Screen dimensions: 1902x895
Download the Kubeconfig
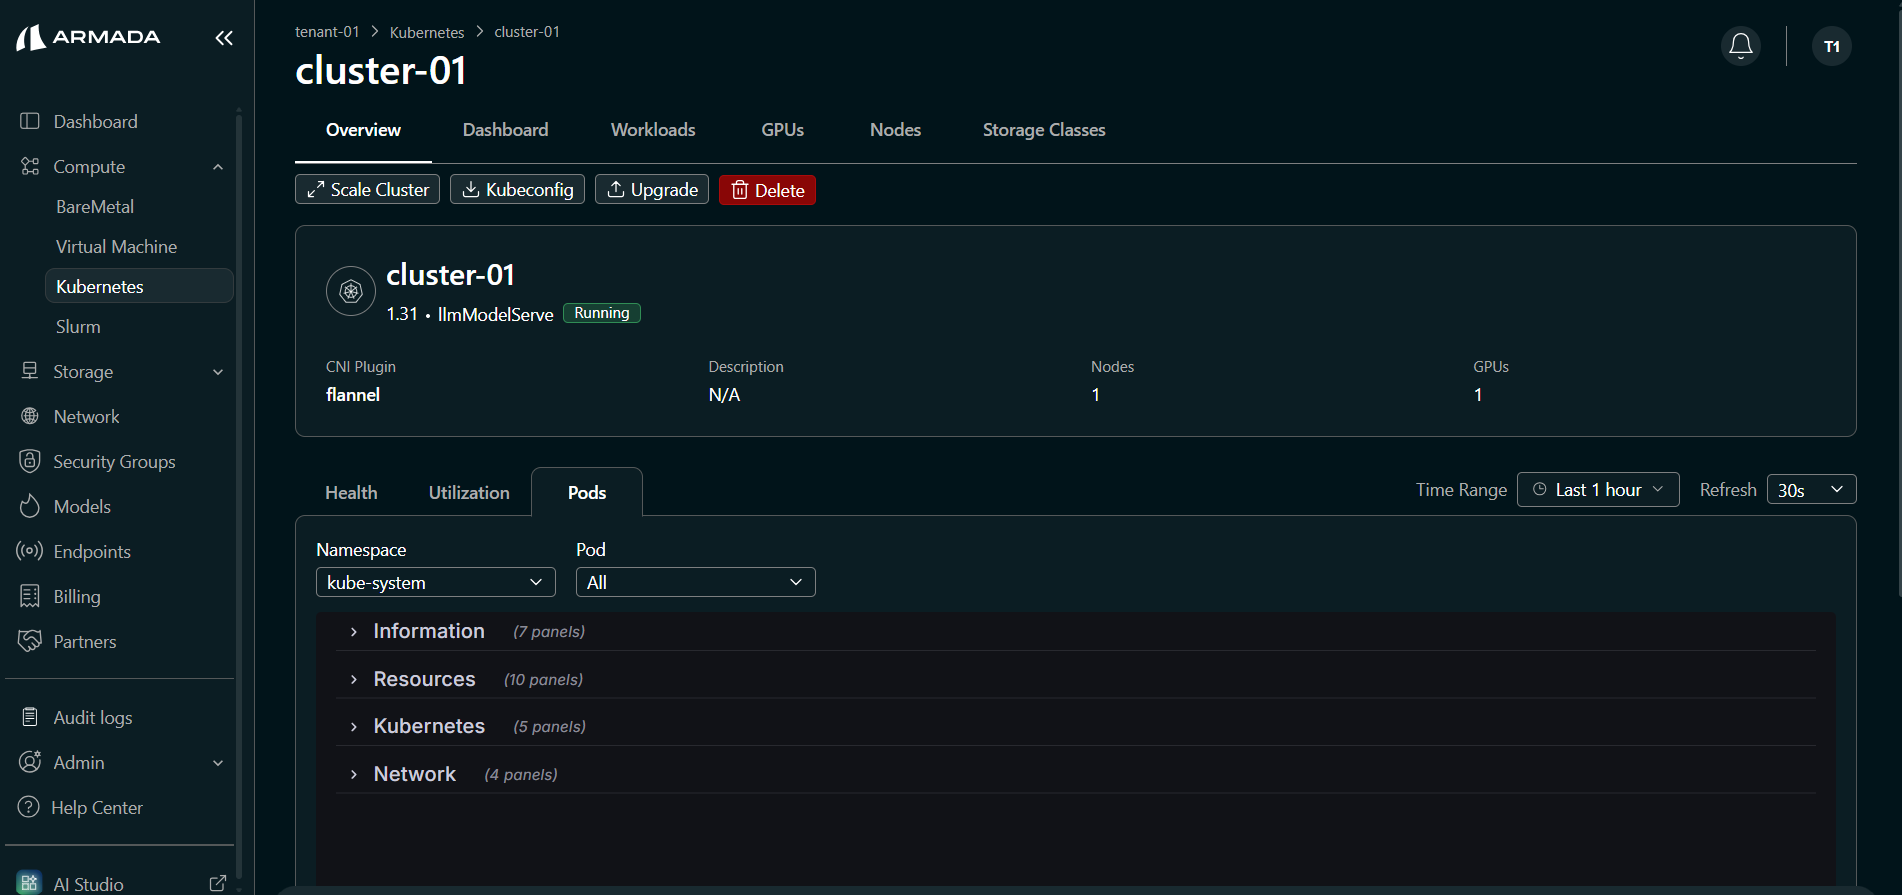pyautogui.click(x=517, y=190)
